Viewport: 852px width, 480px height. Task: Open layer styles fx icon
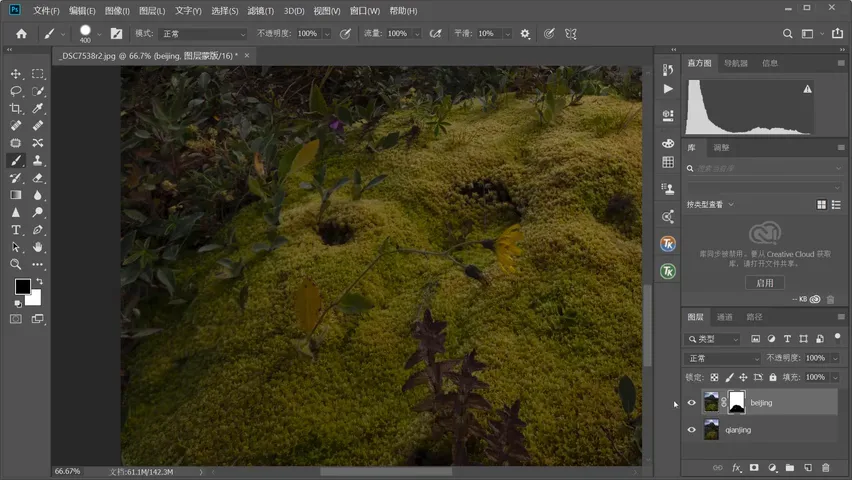(x=736, y=467)
